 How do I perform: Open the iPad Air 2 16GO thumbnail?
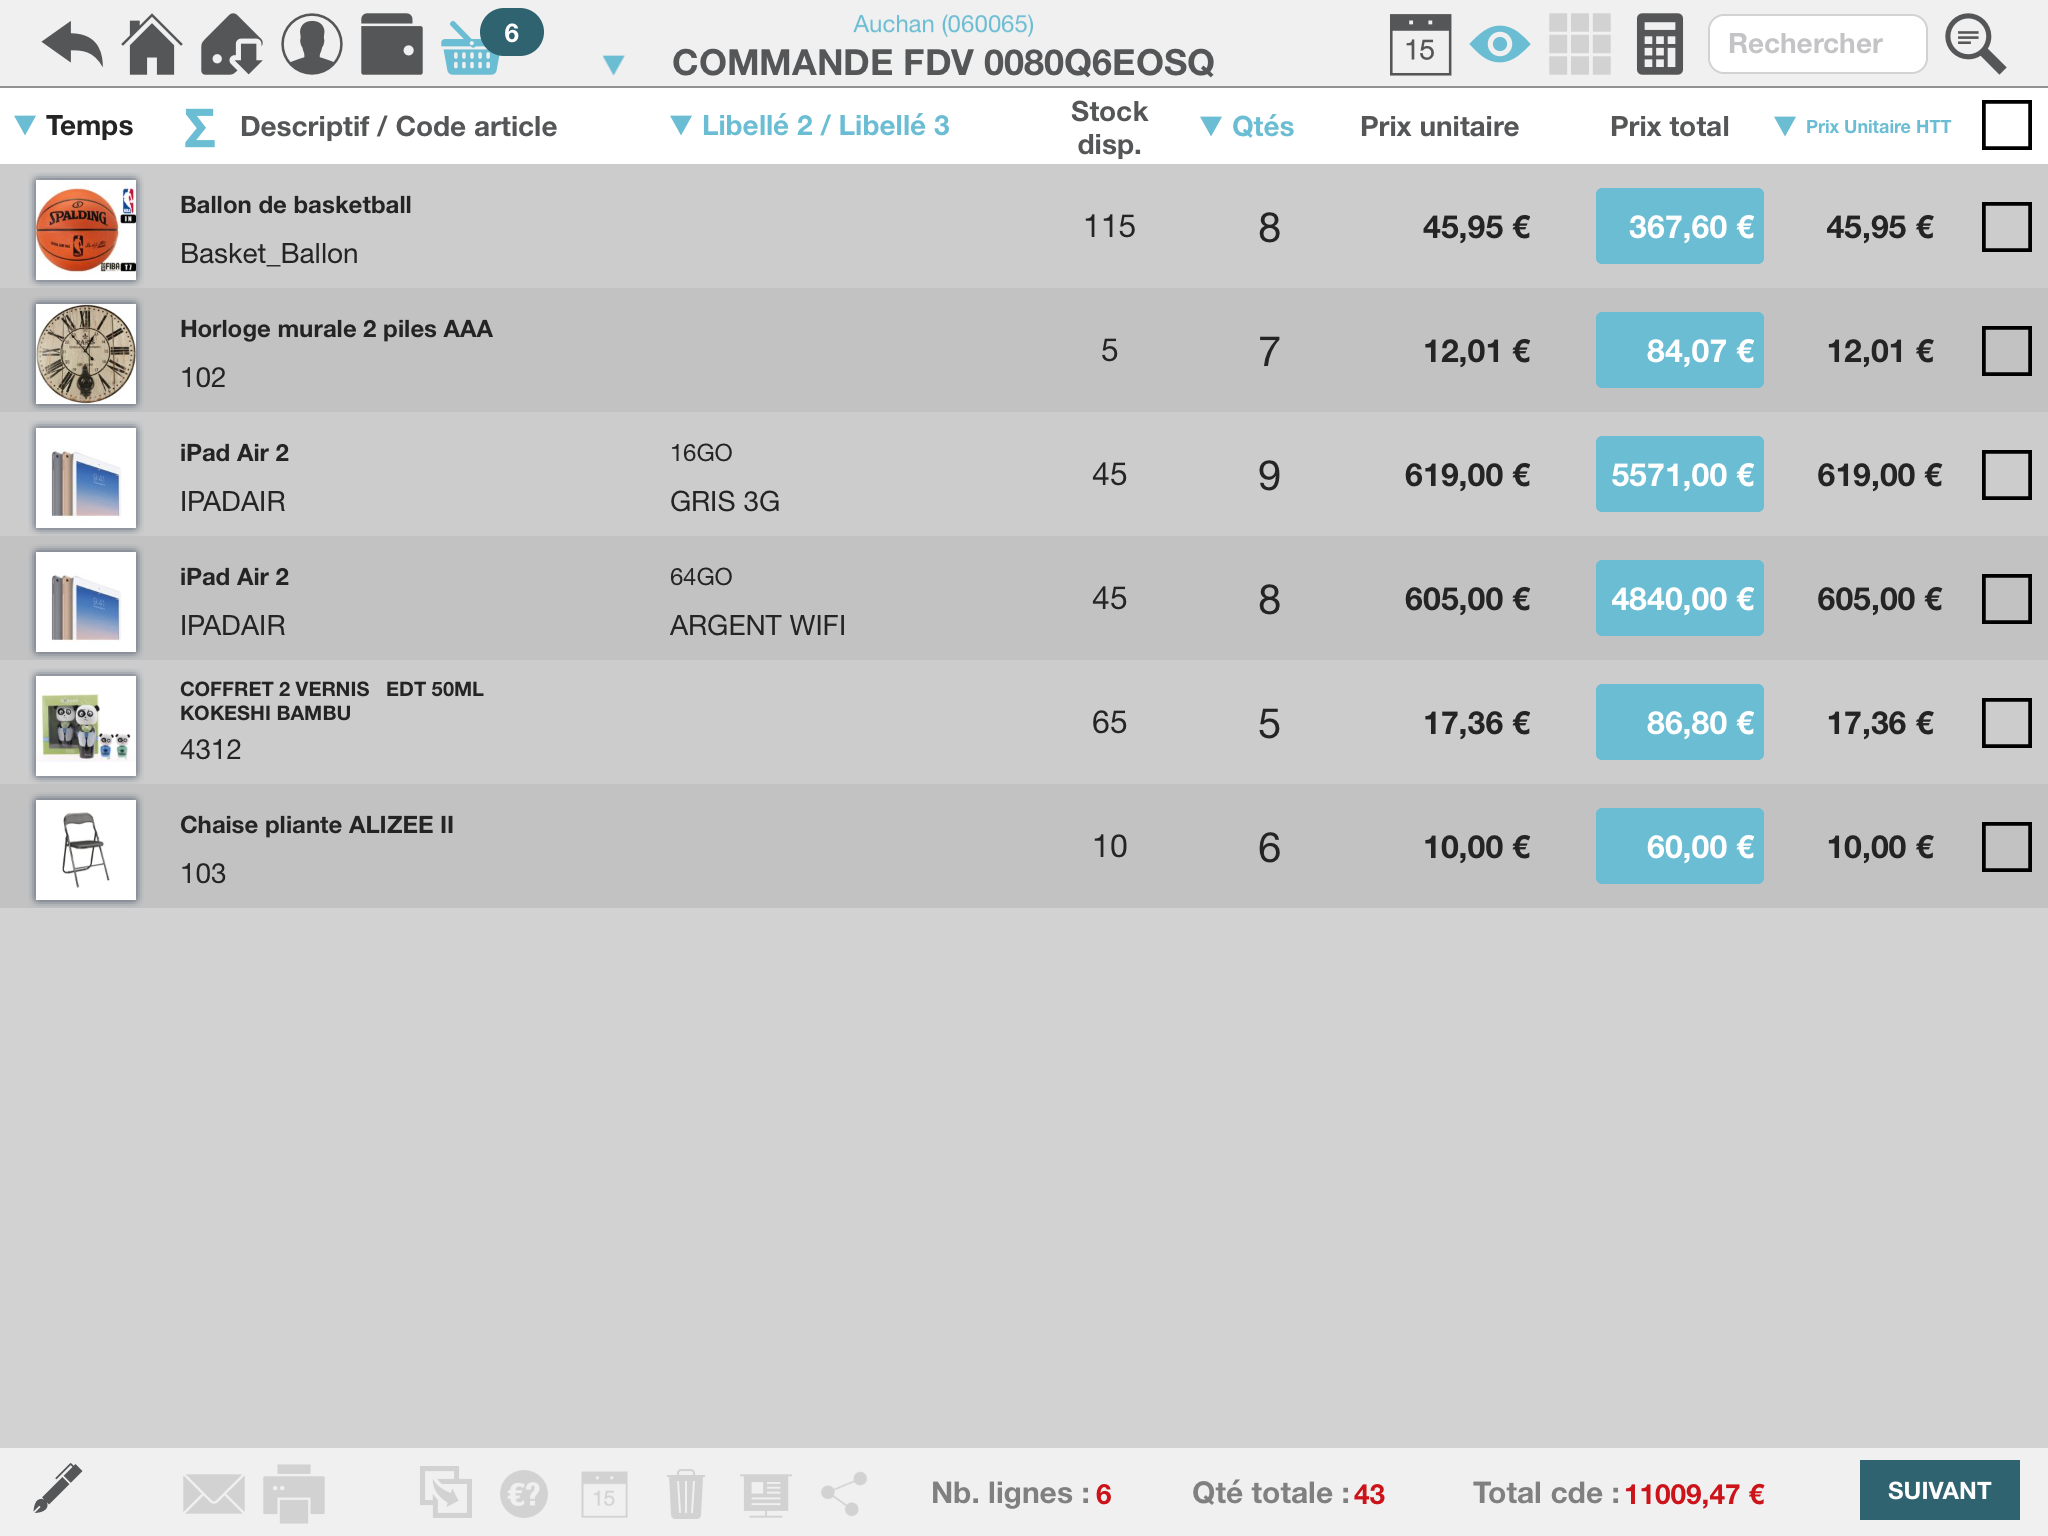[86, 478]
